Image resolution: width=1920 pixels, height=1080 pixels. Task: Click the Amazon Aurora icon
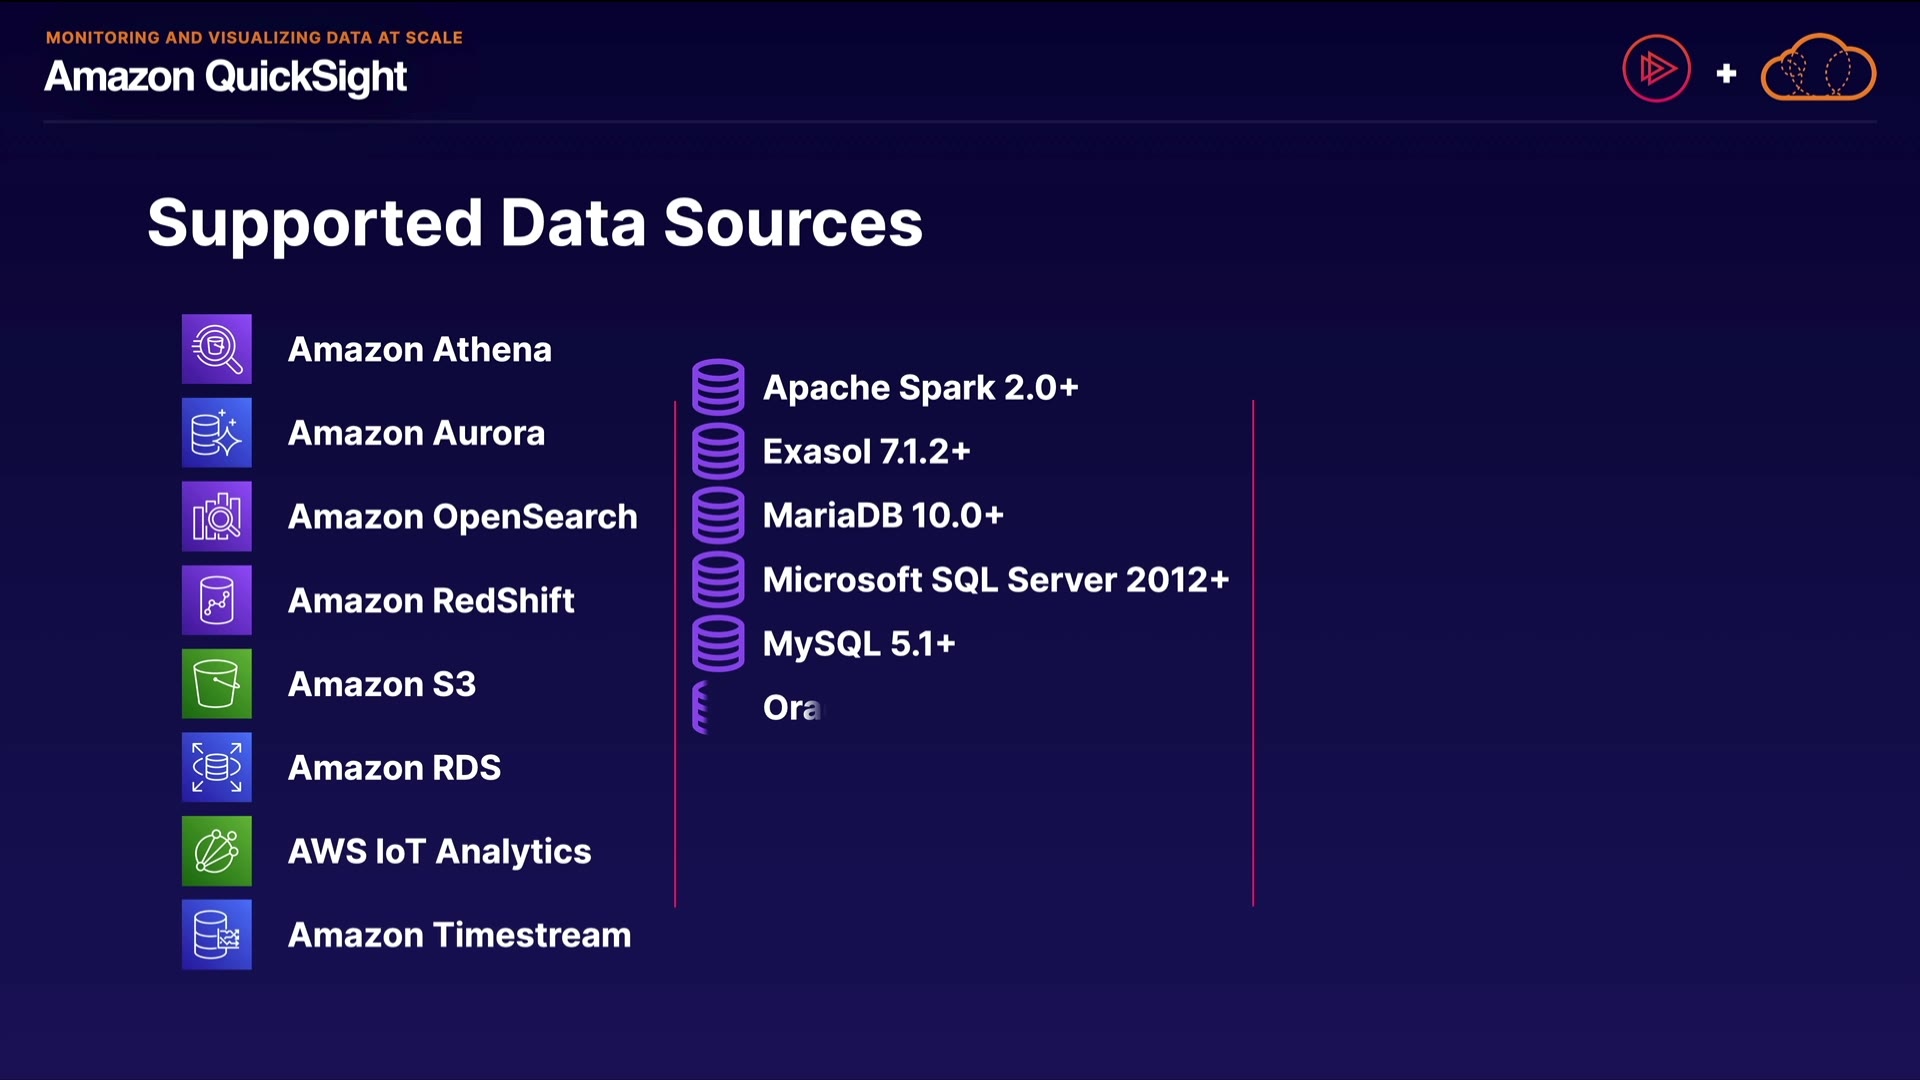click(x=216, y=433)
